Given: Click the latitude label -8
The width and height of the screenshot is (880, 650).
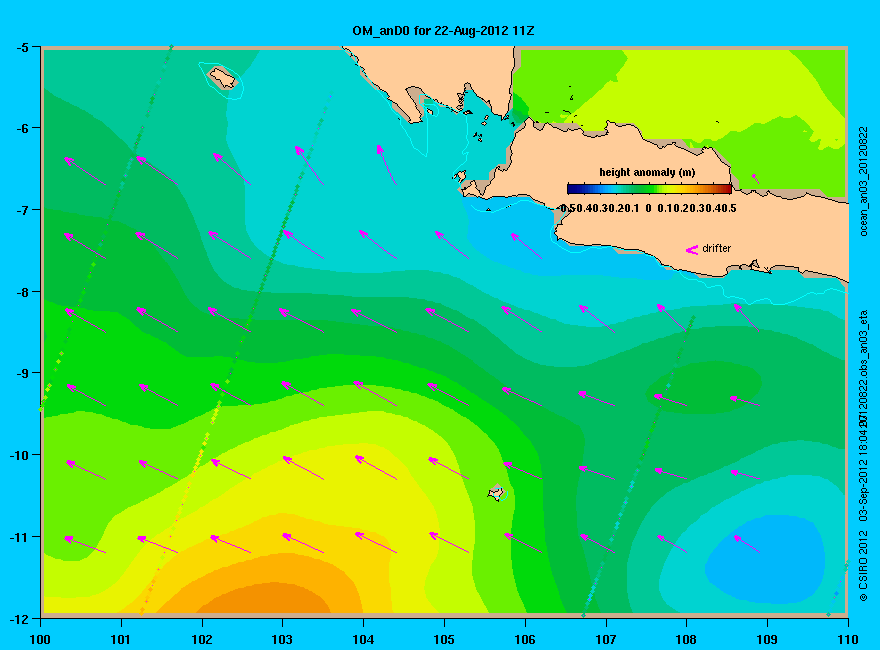Looking at the screenshot, I should coord(21,292).
